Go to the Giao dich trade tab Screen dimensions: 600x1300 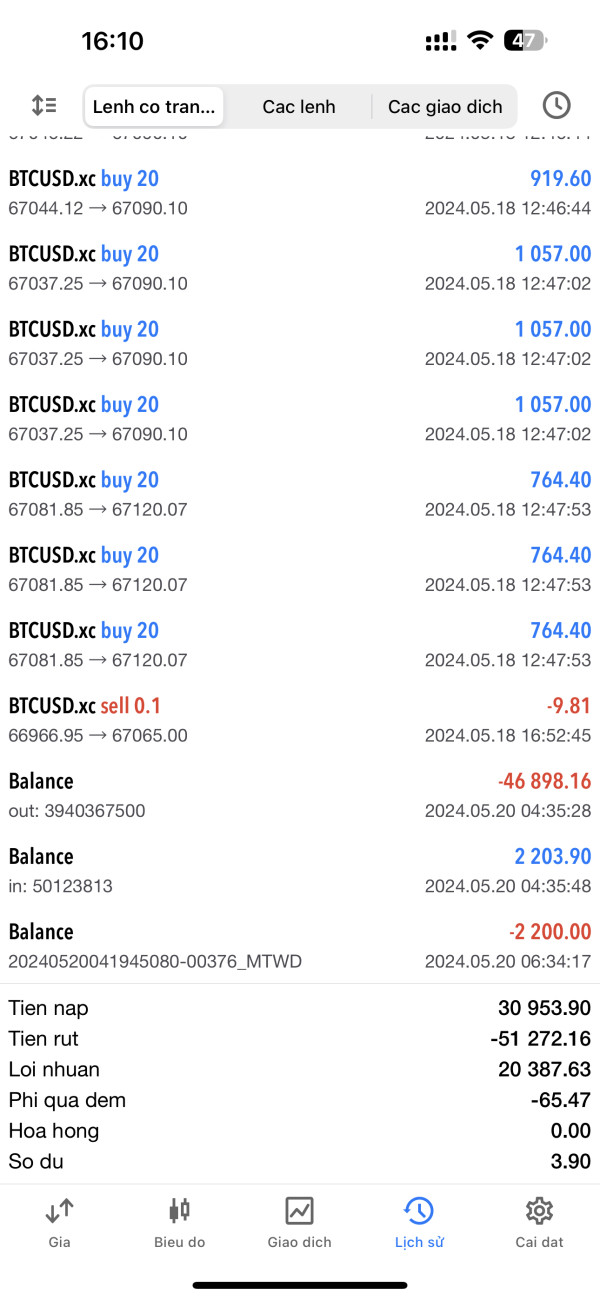pyautogui.click(x=299, y=1223)
